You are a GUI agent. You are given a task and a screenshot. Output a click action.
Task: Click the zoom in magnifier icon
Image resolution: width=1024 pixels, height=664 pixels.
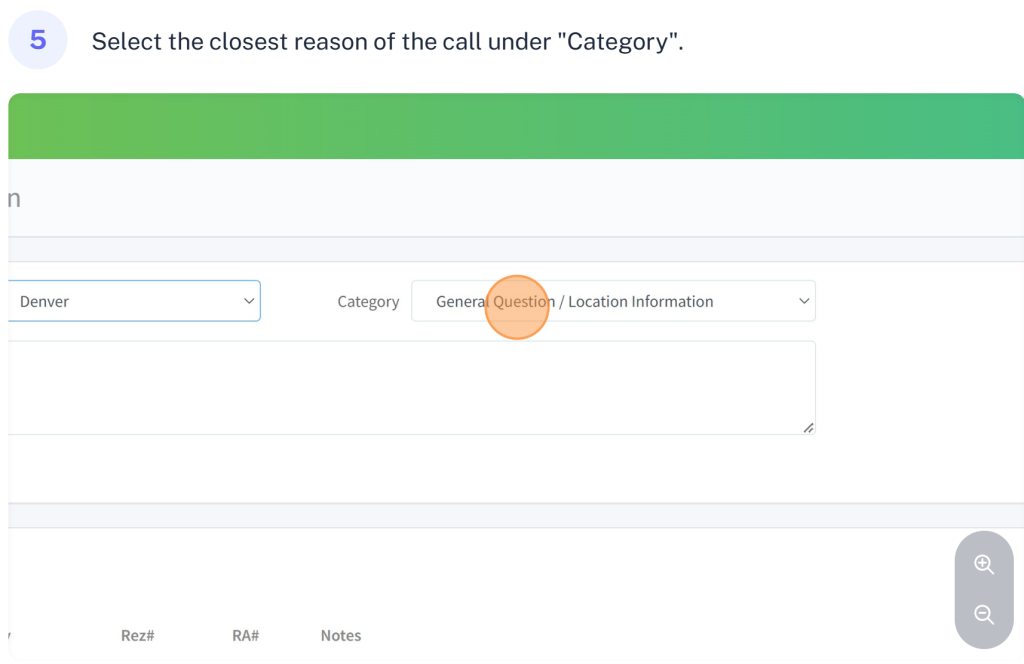(984, 565)
